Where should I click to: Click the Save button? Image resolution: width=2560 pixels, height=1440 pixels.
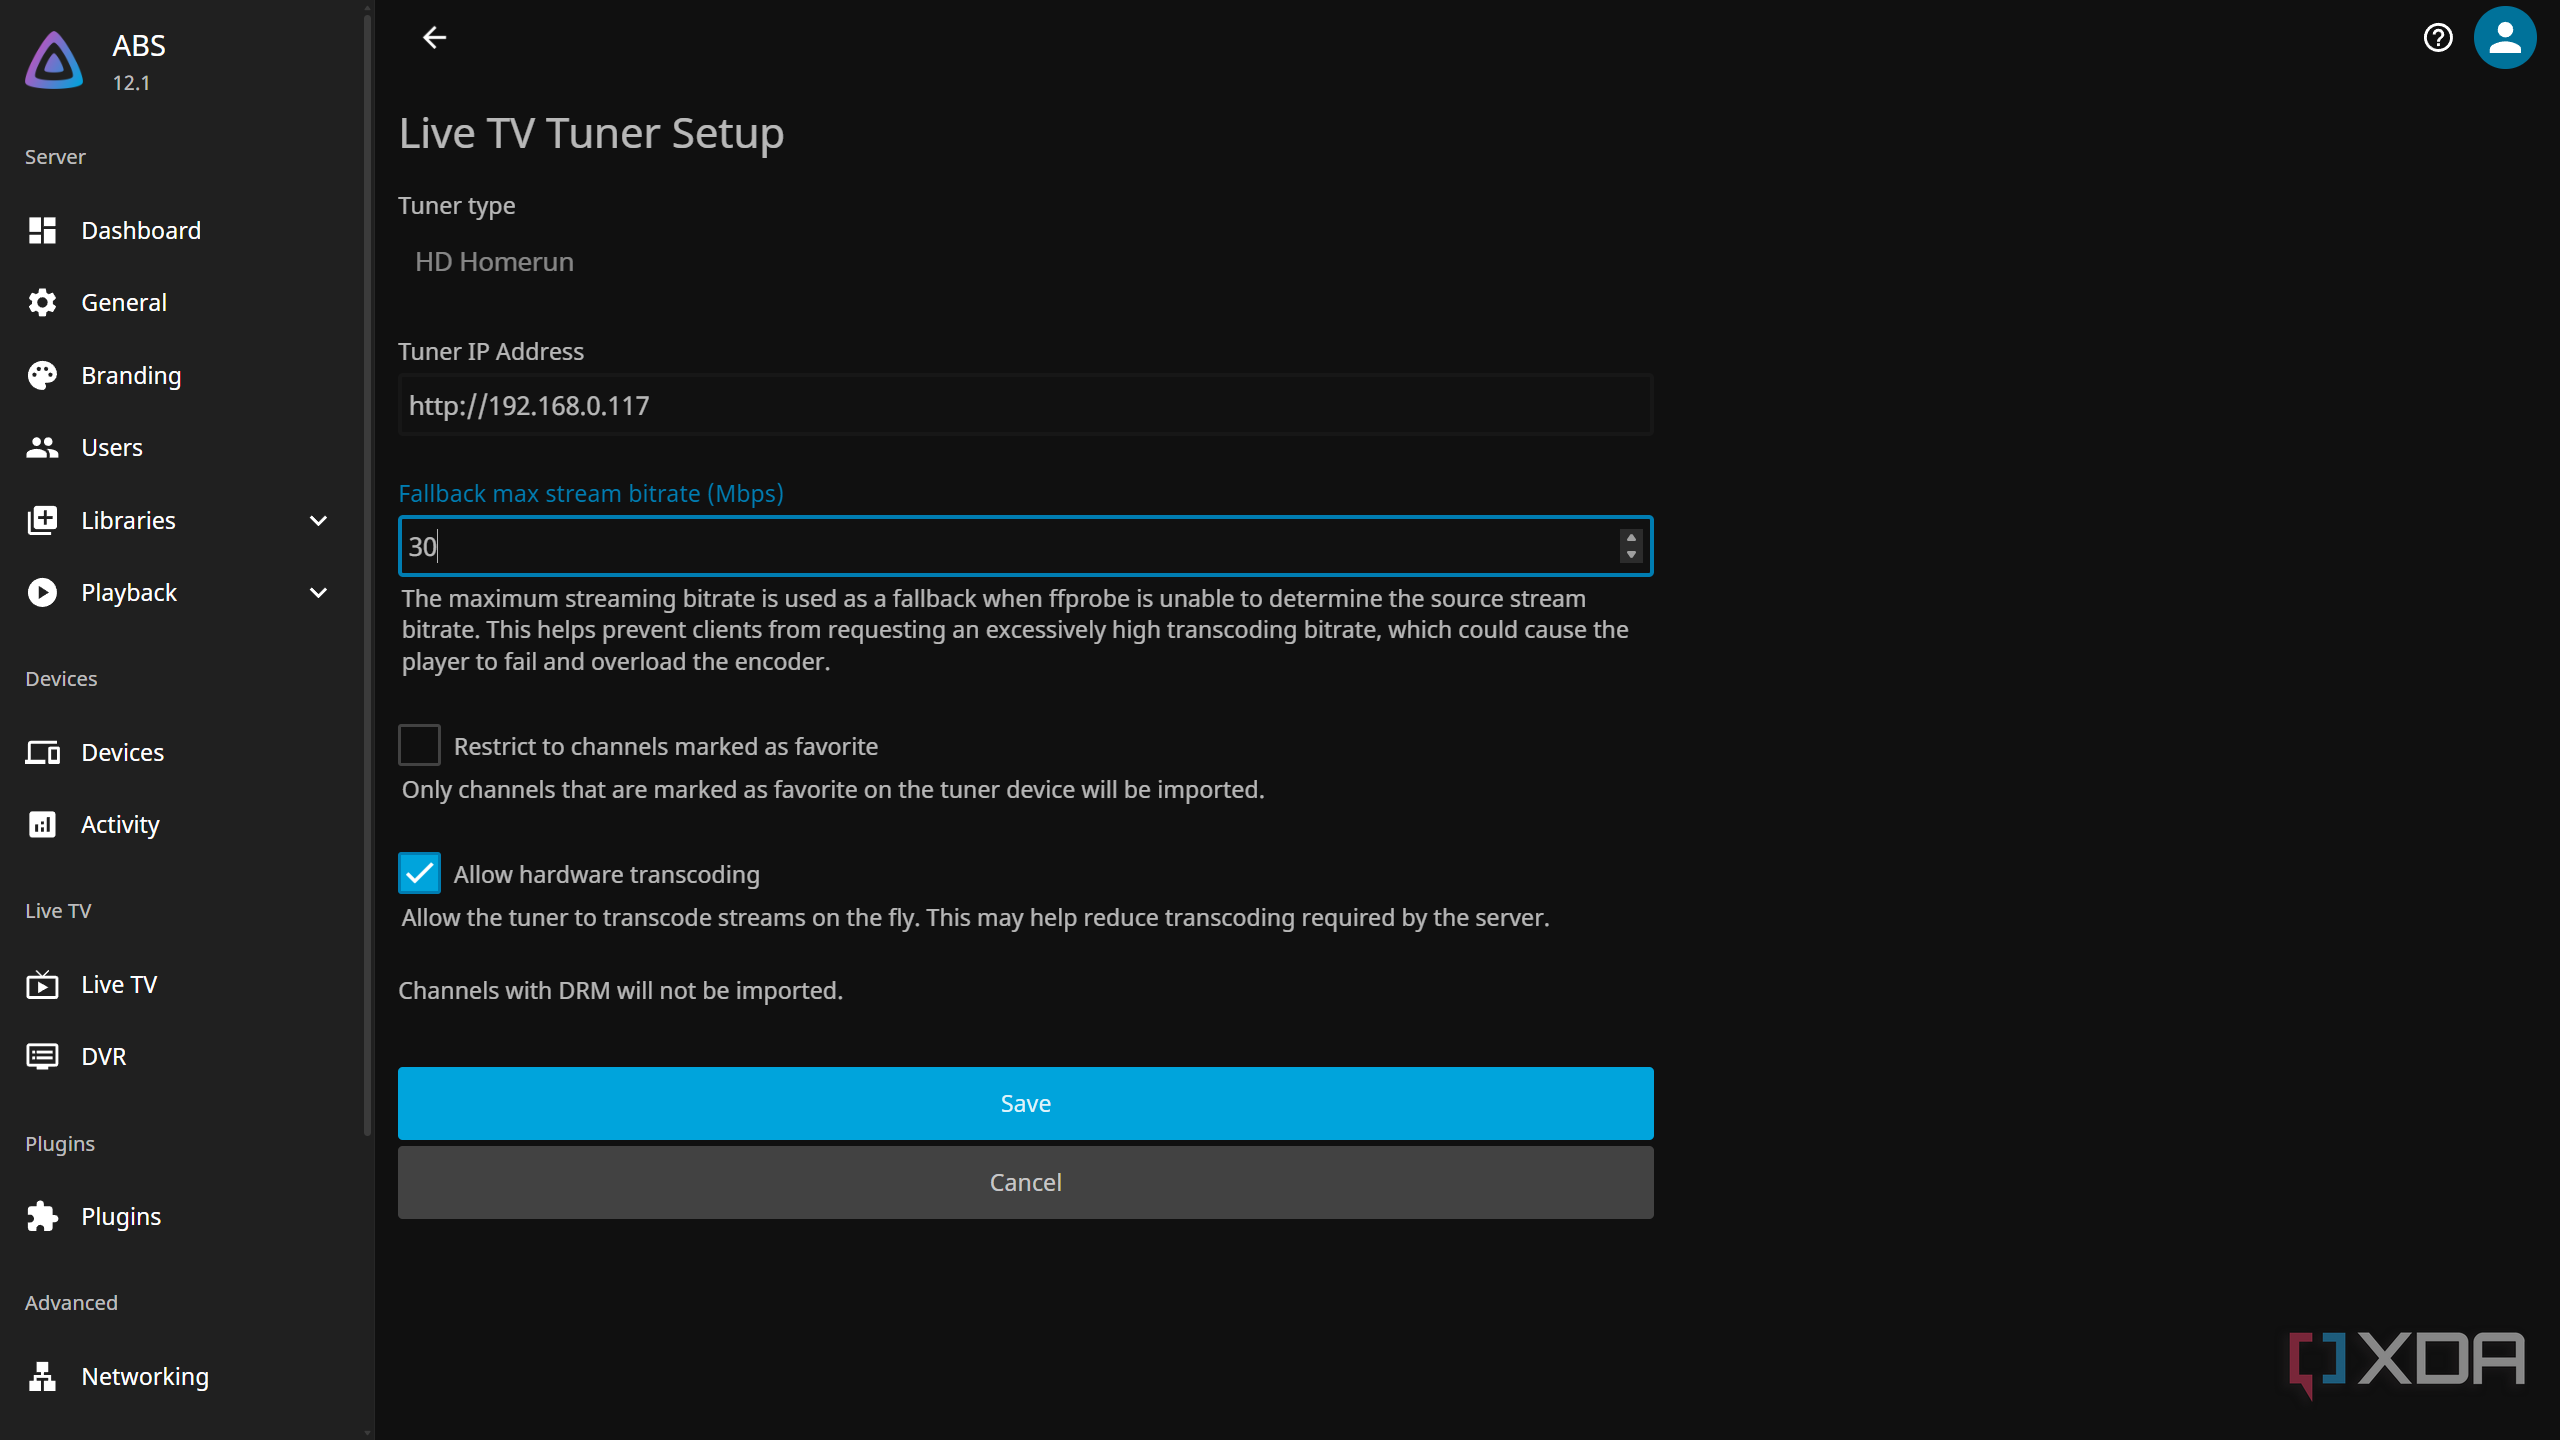pyautogui.click(x=1025, y=1103)
